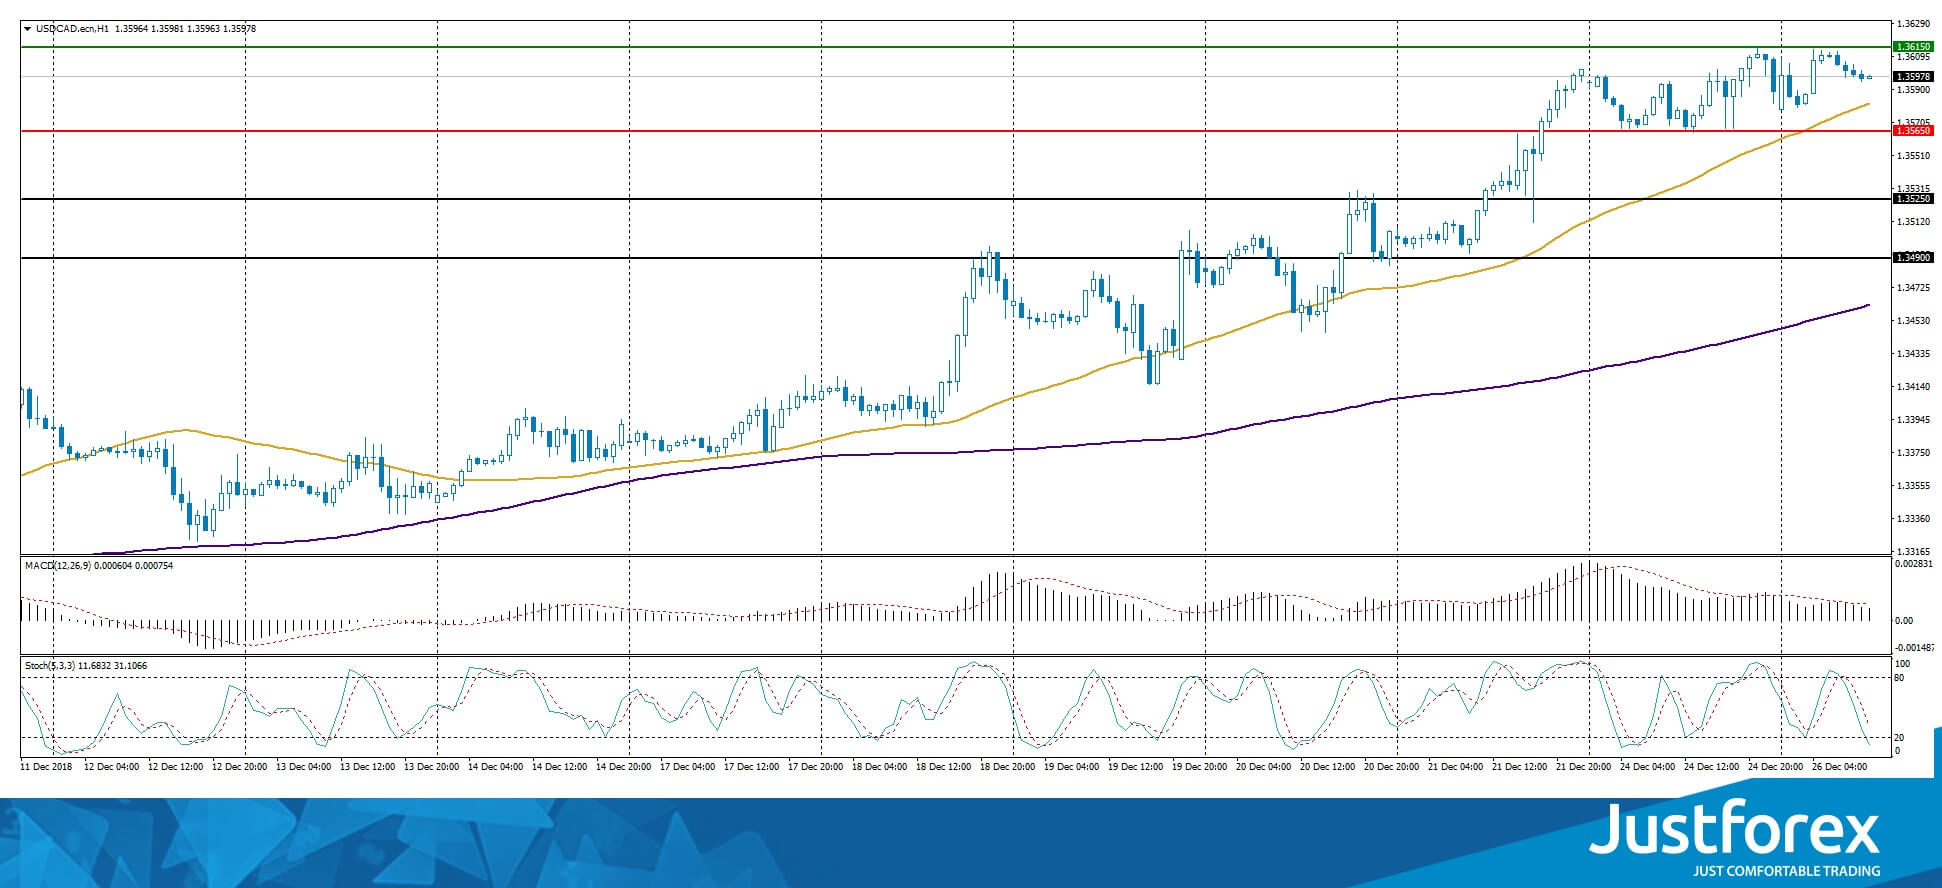Click the 20 Dec 20:00 time axis label
This screenshot has height=888, width=1942.
coord(1391,766)
